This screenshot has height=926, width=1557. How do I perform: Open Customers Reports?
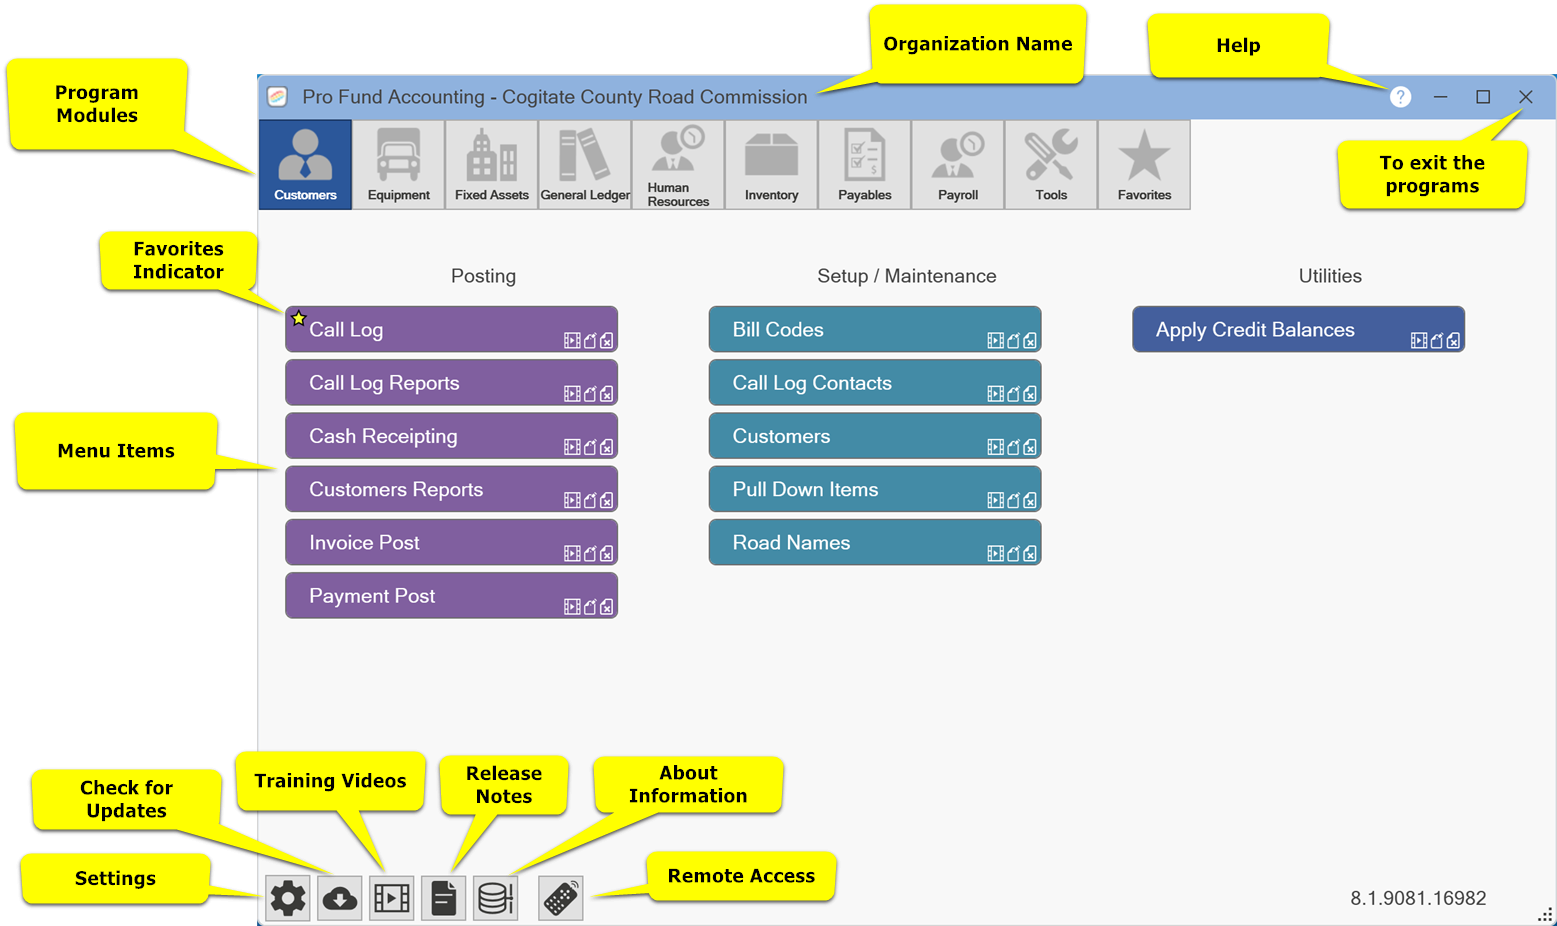[451, 489]
